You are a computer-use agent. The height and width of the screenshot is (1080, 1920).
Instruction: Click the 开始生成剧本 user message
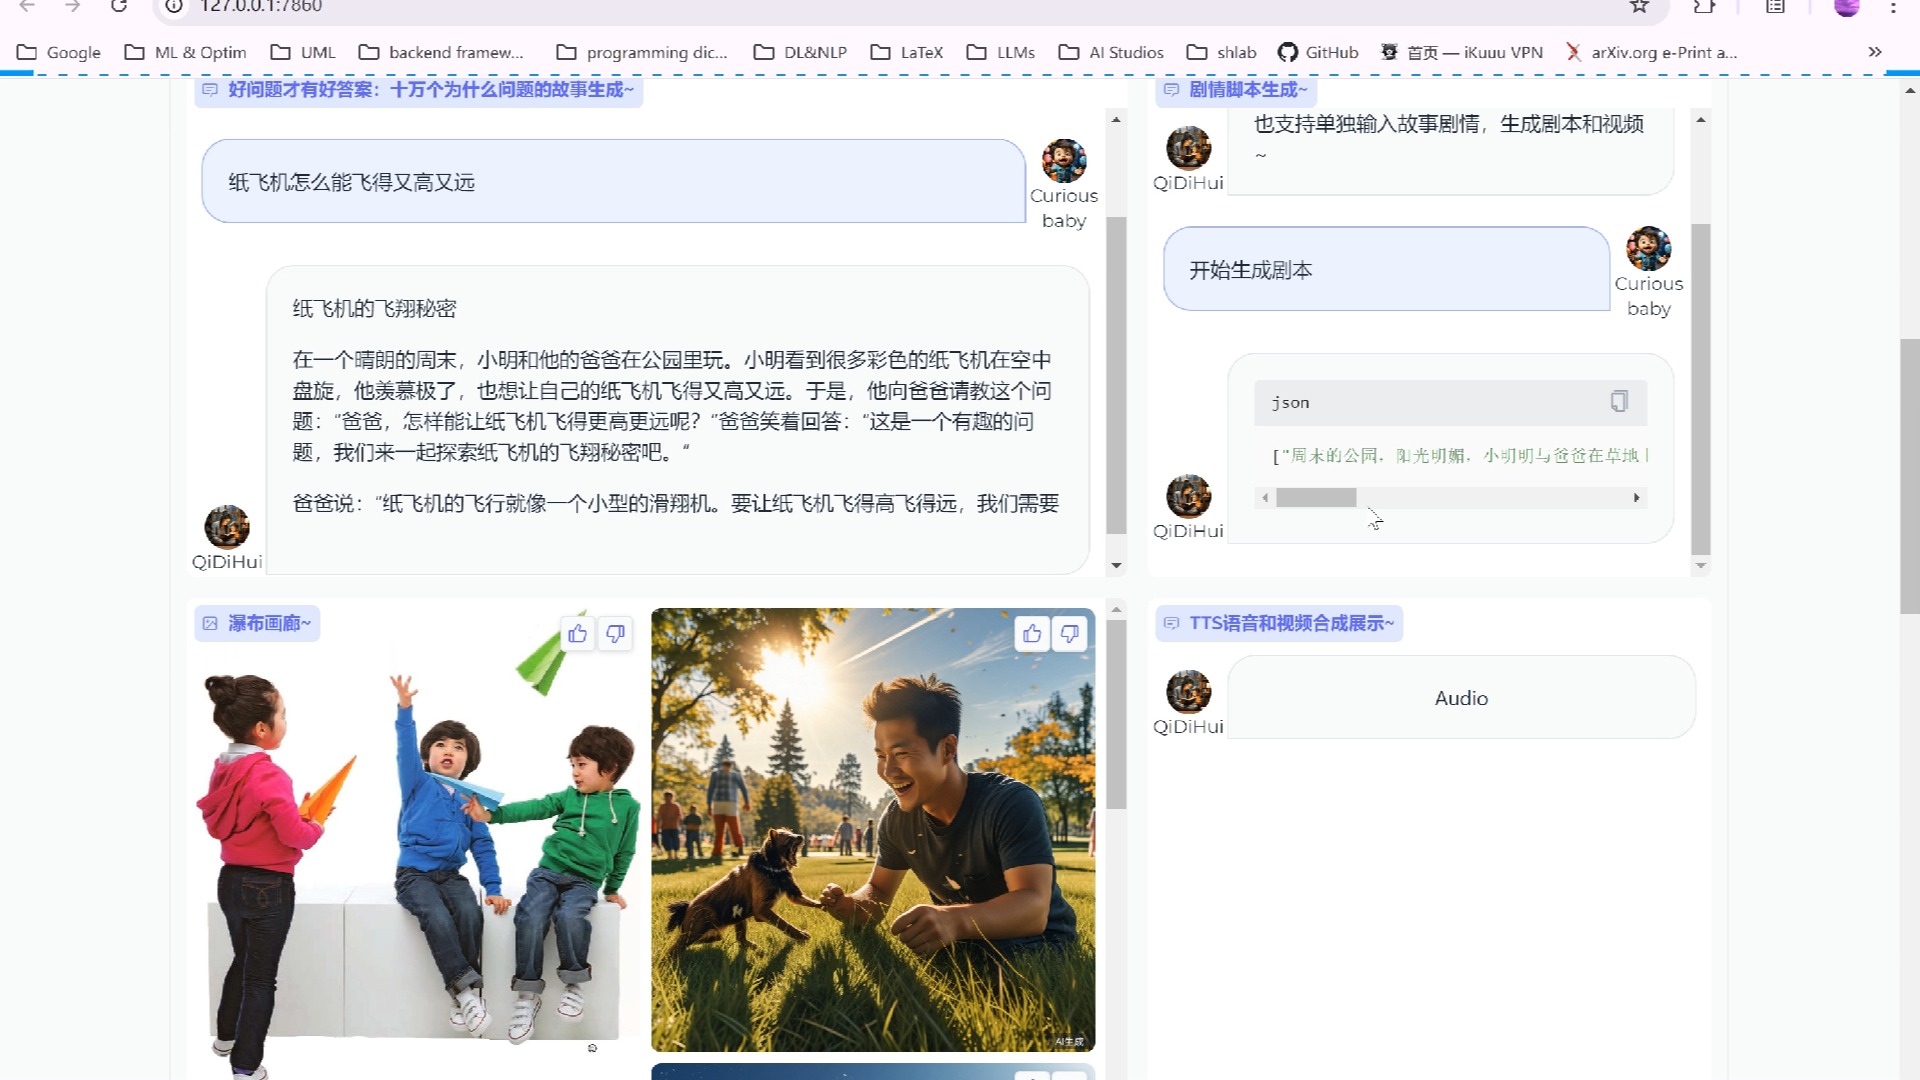click(1386, 269)
